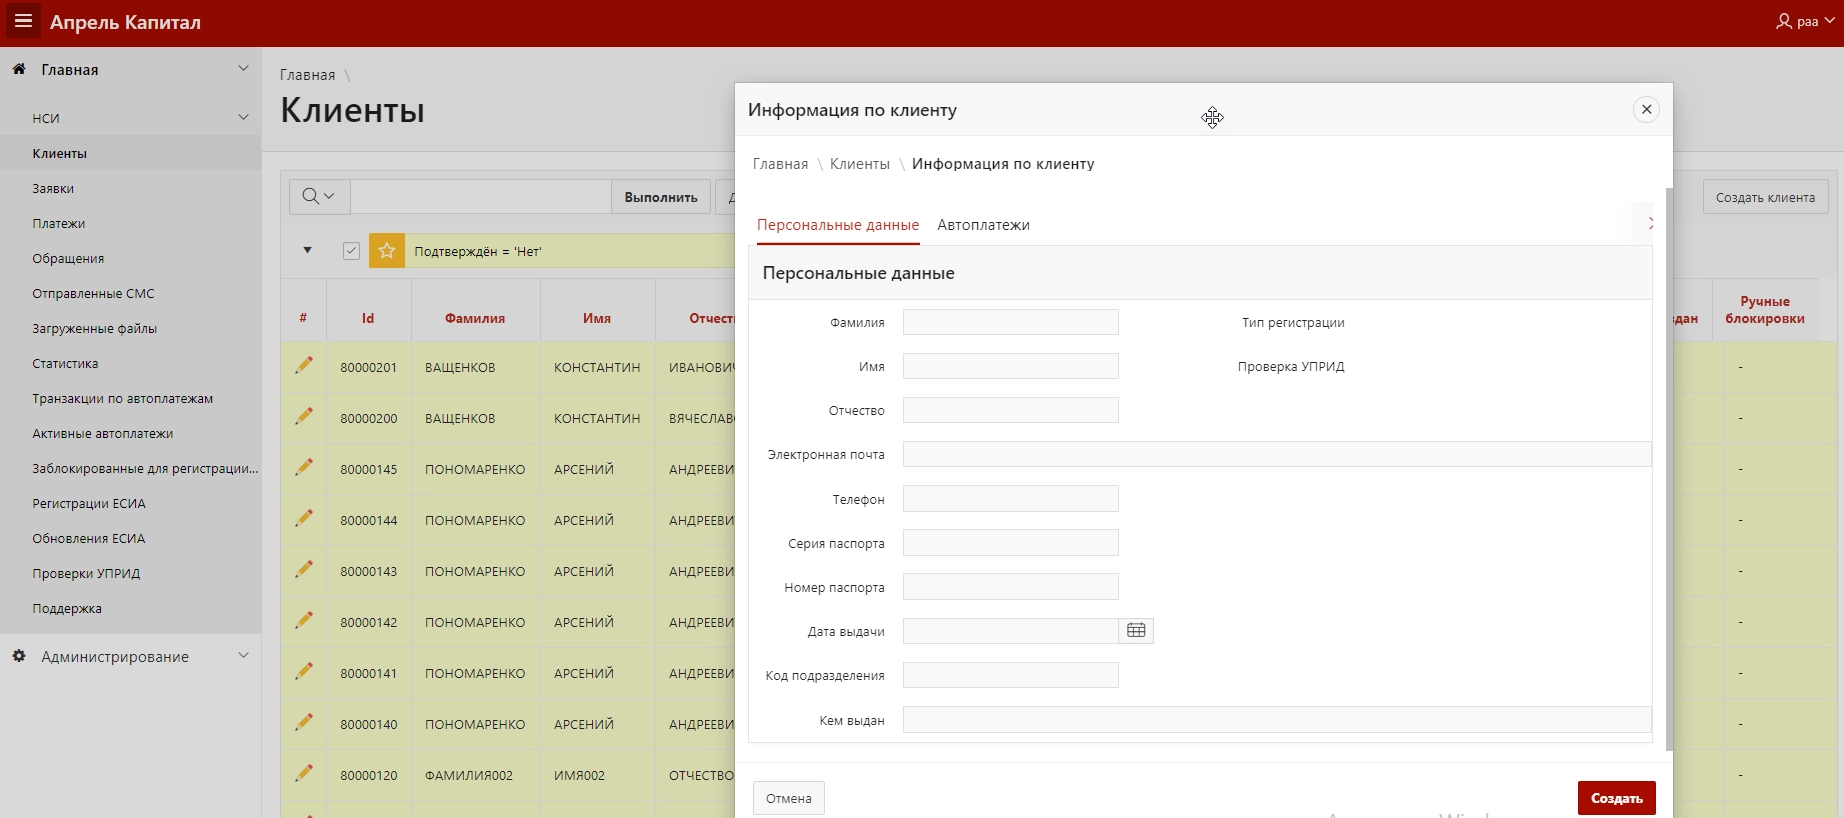Switch to Персональные данные tab
The height and width of the screenshot is (818, 1844).
[838, 225]
